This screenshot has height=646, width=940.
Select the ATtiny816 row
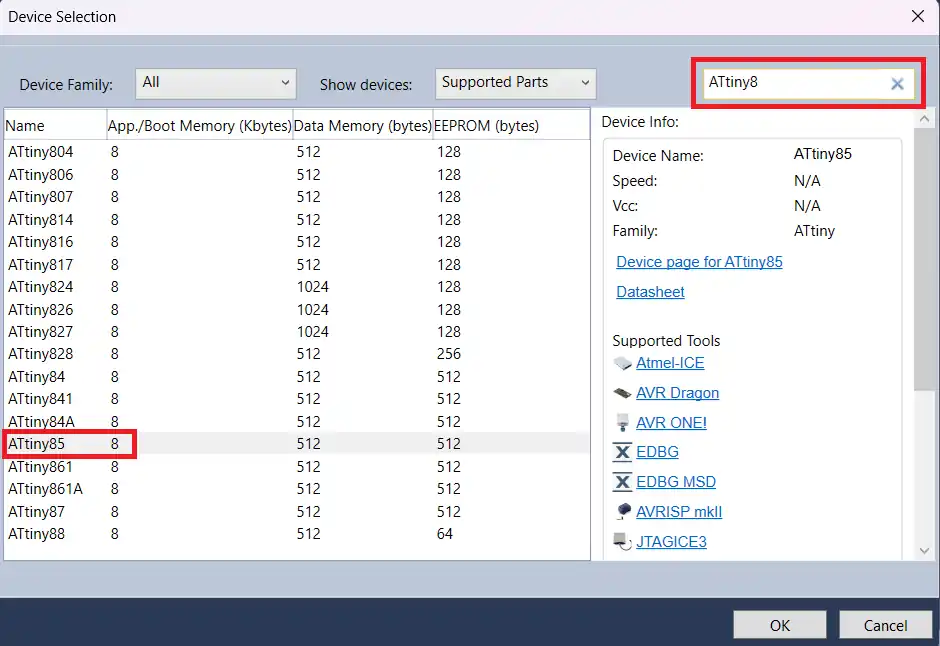click(297, 242)
